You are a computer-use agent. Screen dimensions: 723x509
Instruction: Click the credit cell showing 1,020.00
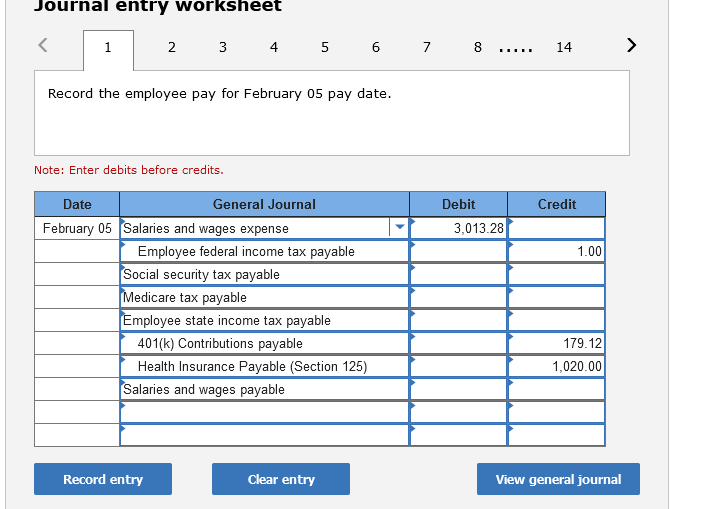point(557,367)
